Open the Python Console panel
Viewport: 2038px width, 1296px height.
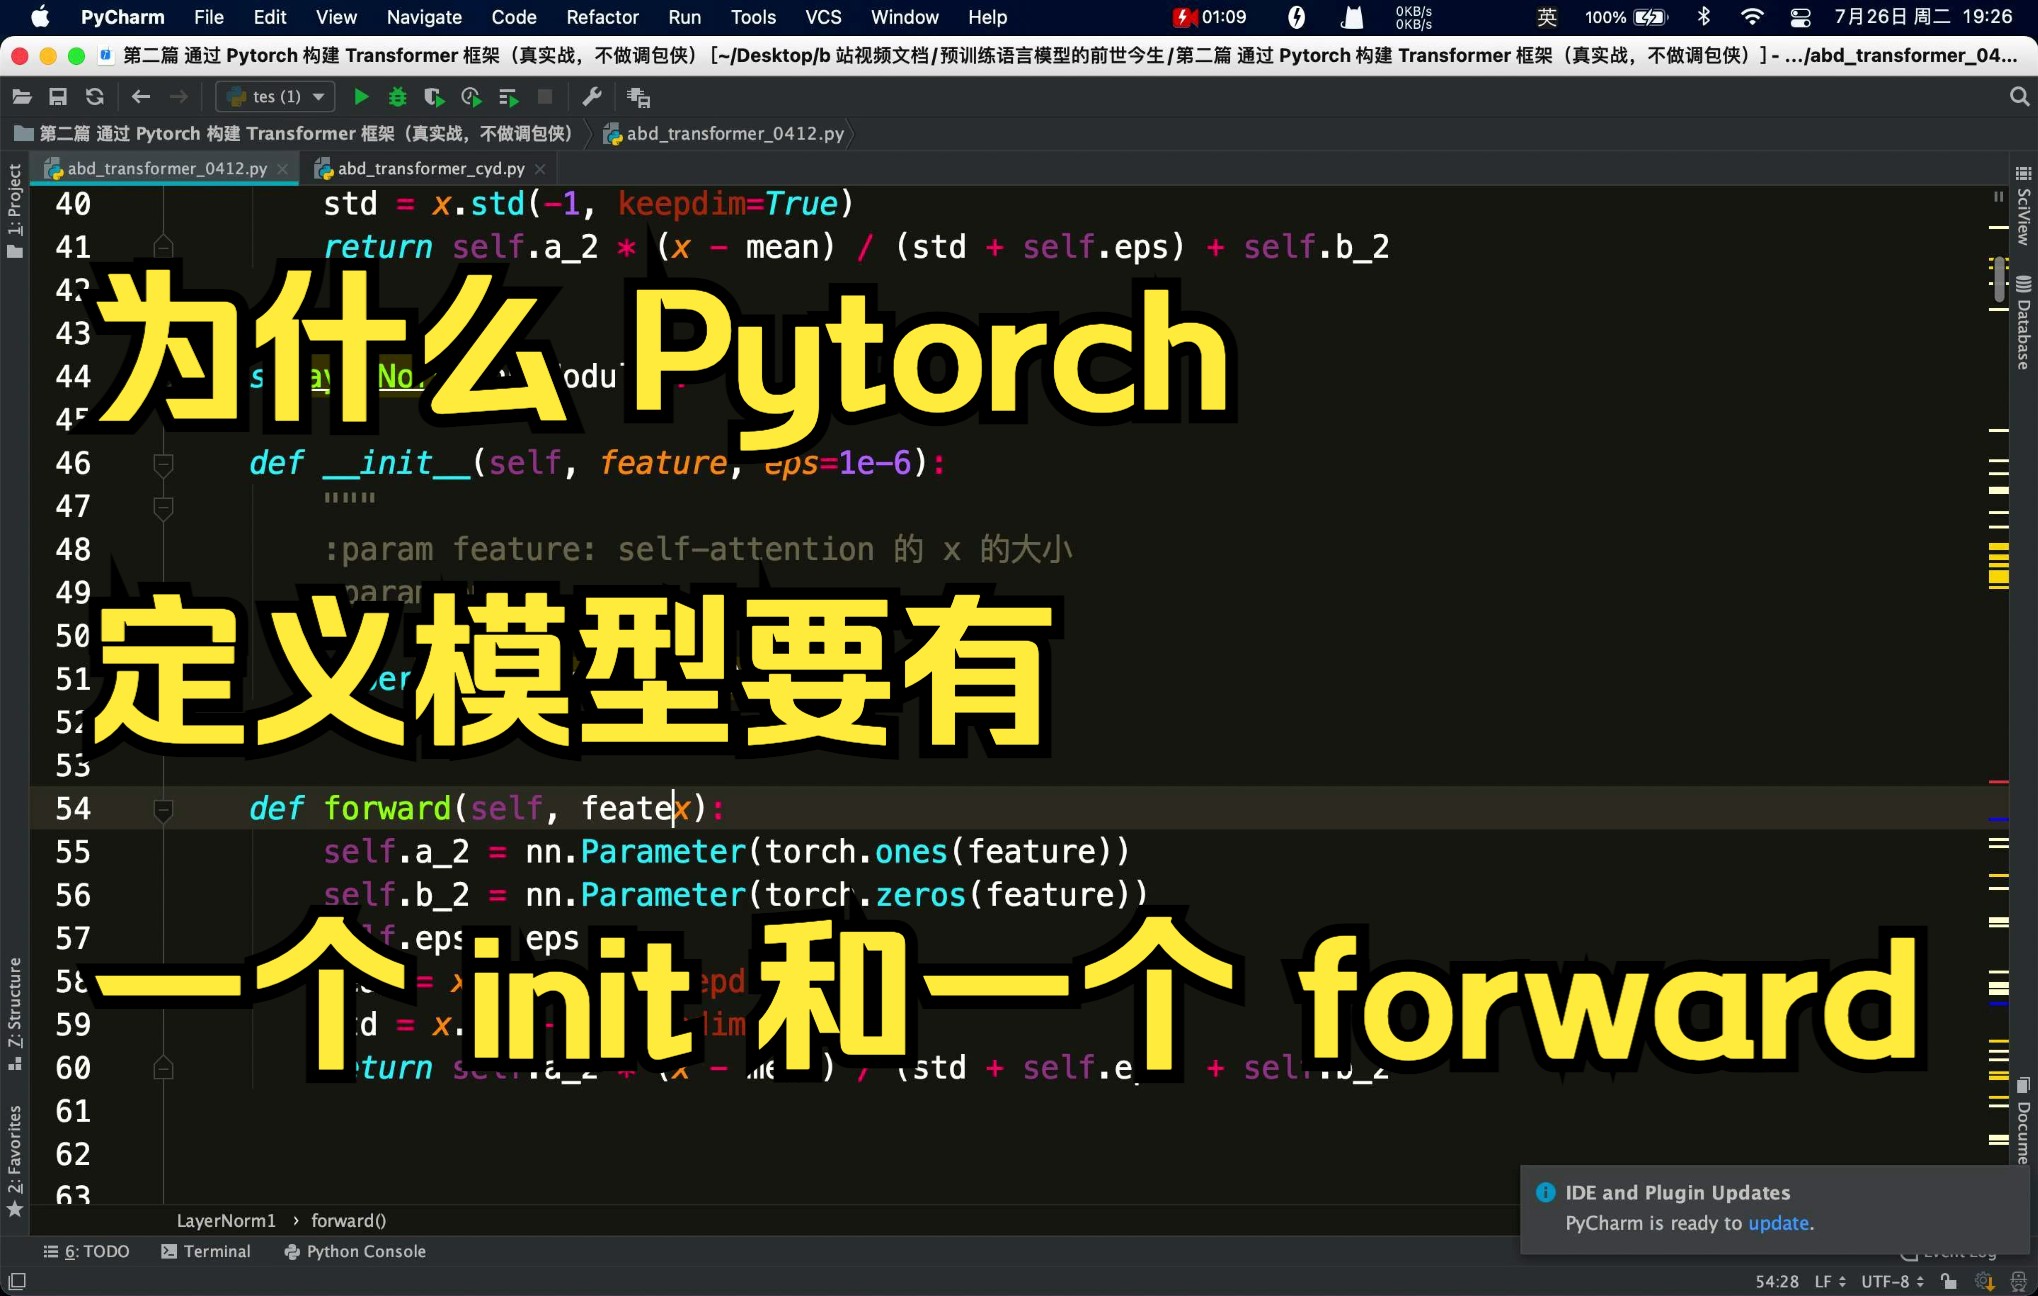coord(354,1251)
